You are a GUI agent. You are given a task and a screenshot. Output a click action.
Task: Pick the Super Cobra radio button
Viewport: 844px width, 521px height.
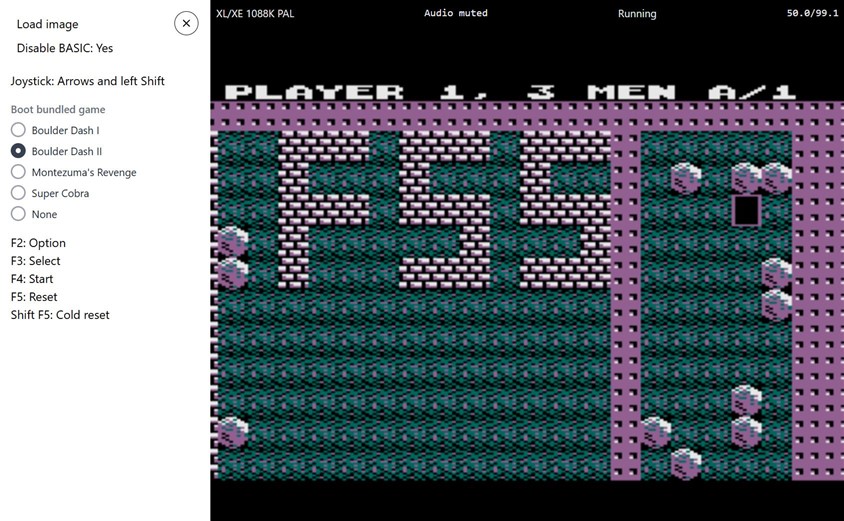tap(18, 193)
